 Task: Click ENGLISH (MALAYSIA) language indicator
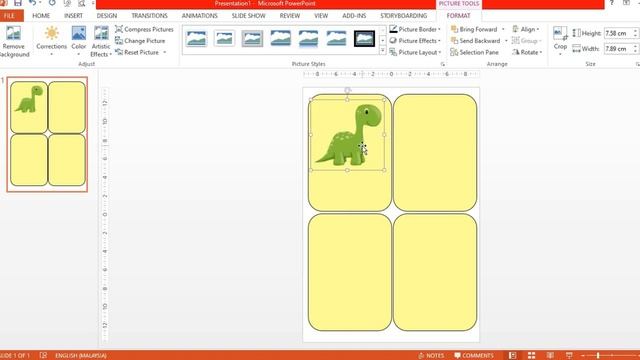point(81,356)
